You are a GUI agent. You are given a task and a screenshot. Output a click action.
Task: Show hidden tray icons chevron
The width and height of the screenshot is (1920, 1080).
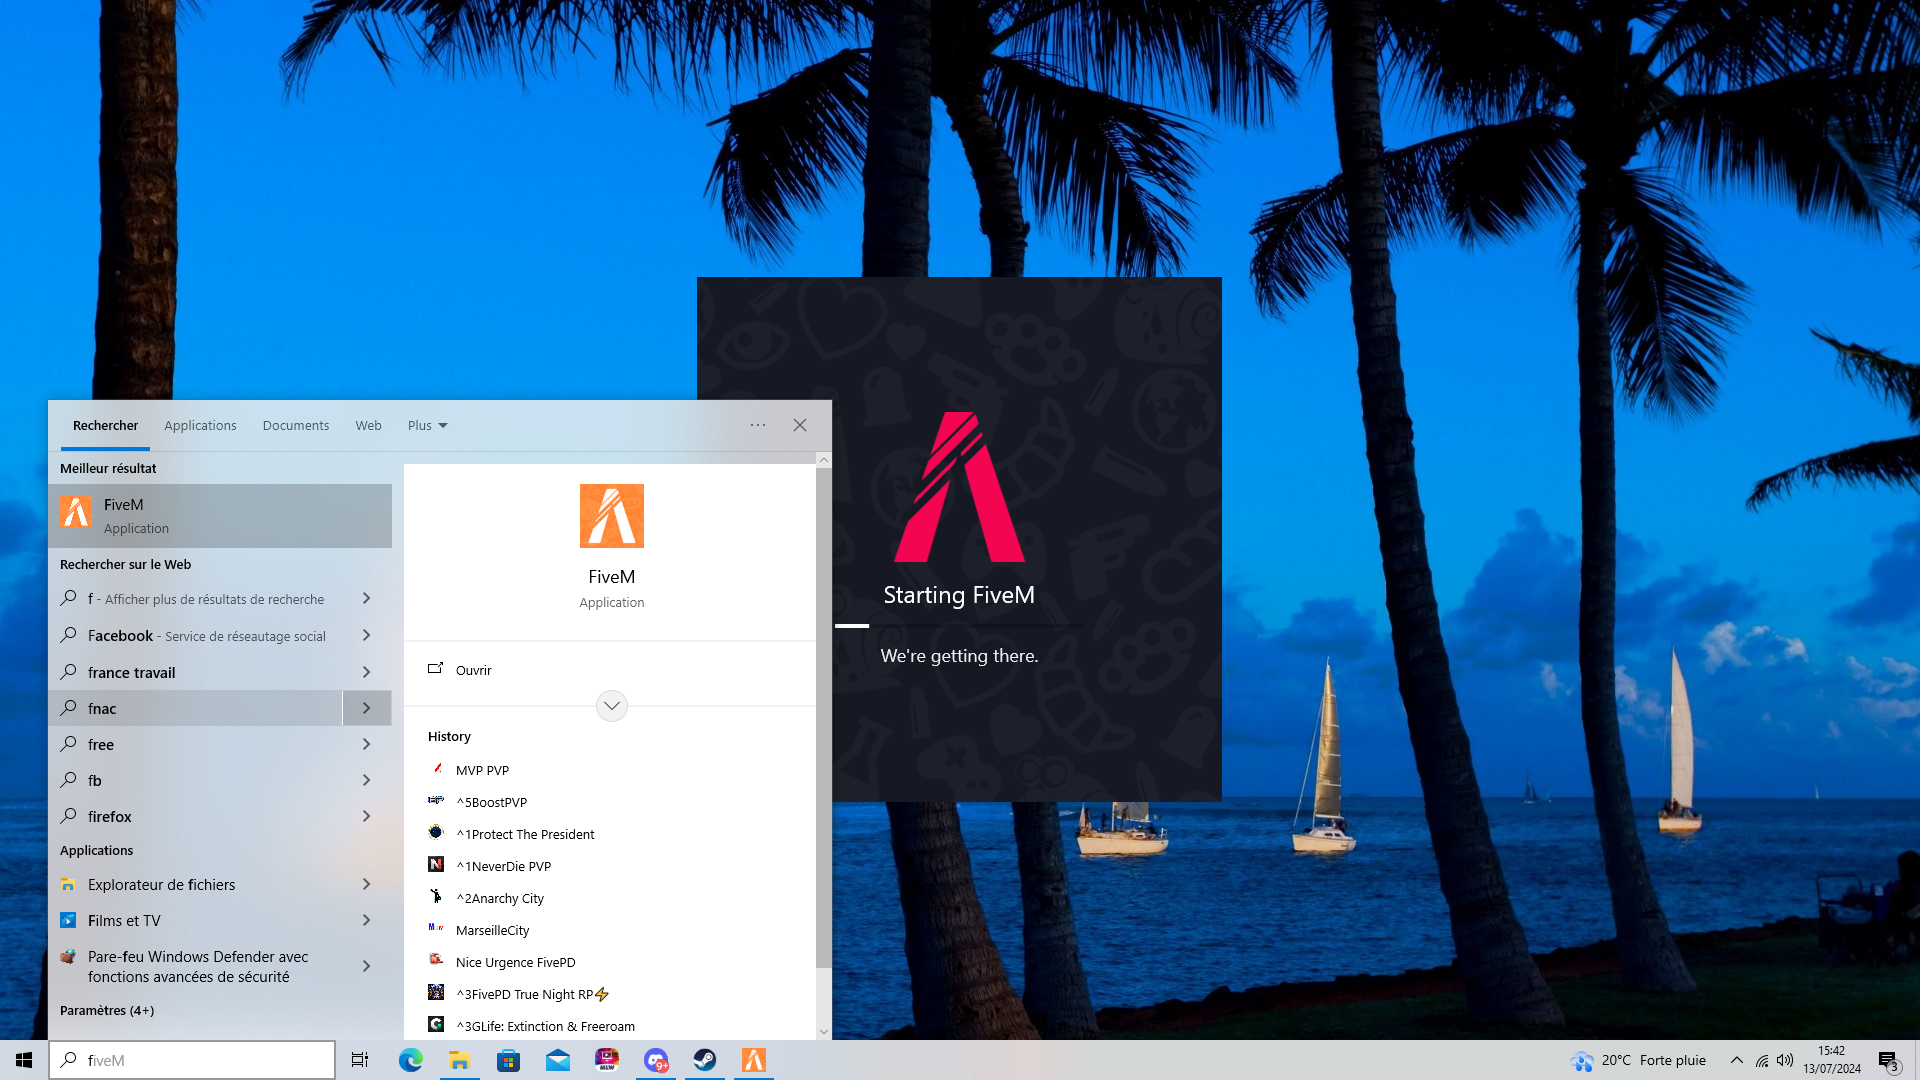[x=1736, y=1060]
